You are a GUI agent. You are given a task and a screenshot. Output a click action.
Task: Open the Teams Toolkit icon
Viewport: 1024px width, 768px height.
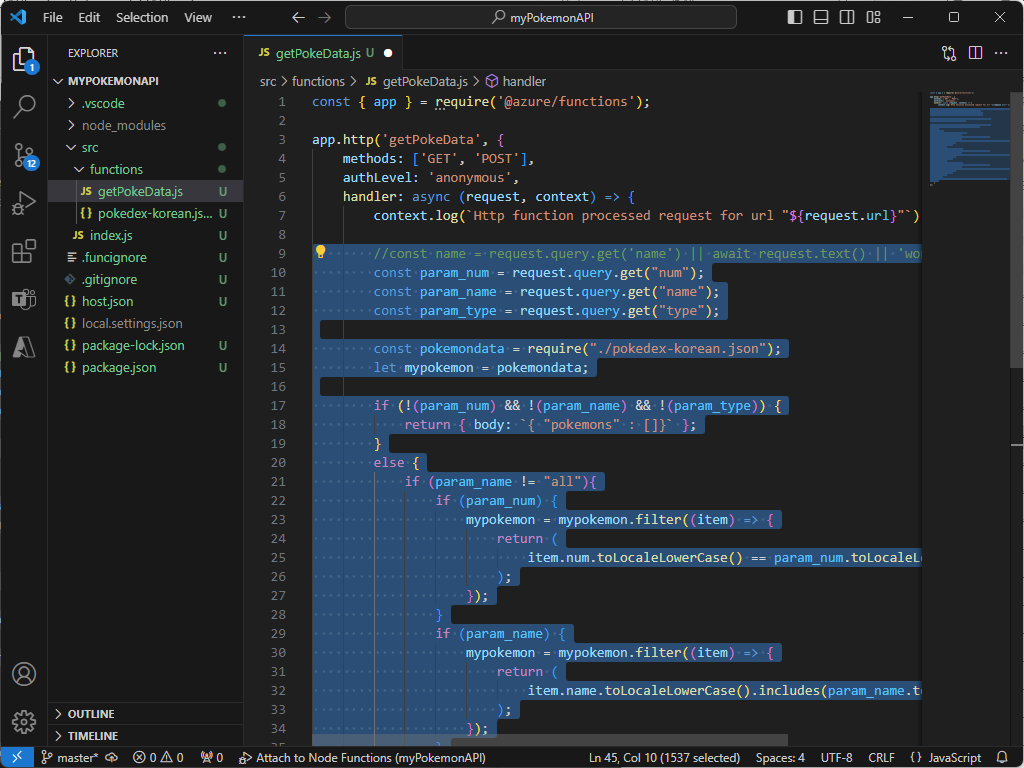pos(24,300)
